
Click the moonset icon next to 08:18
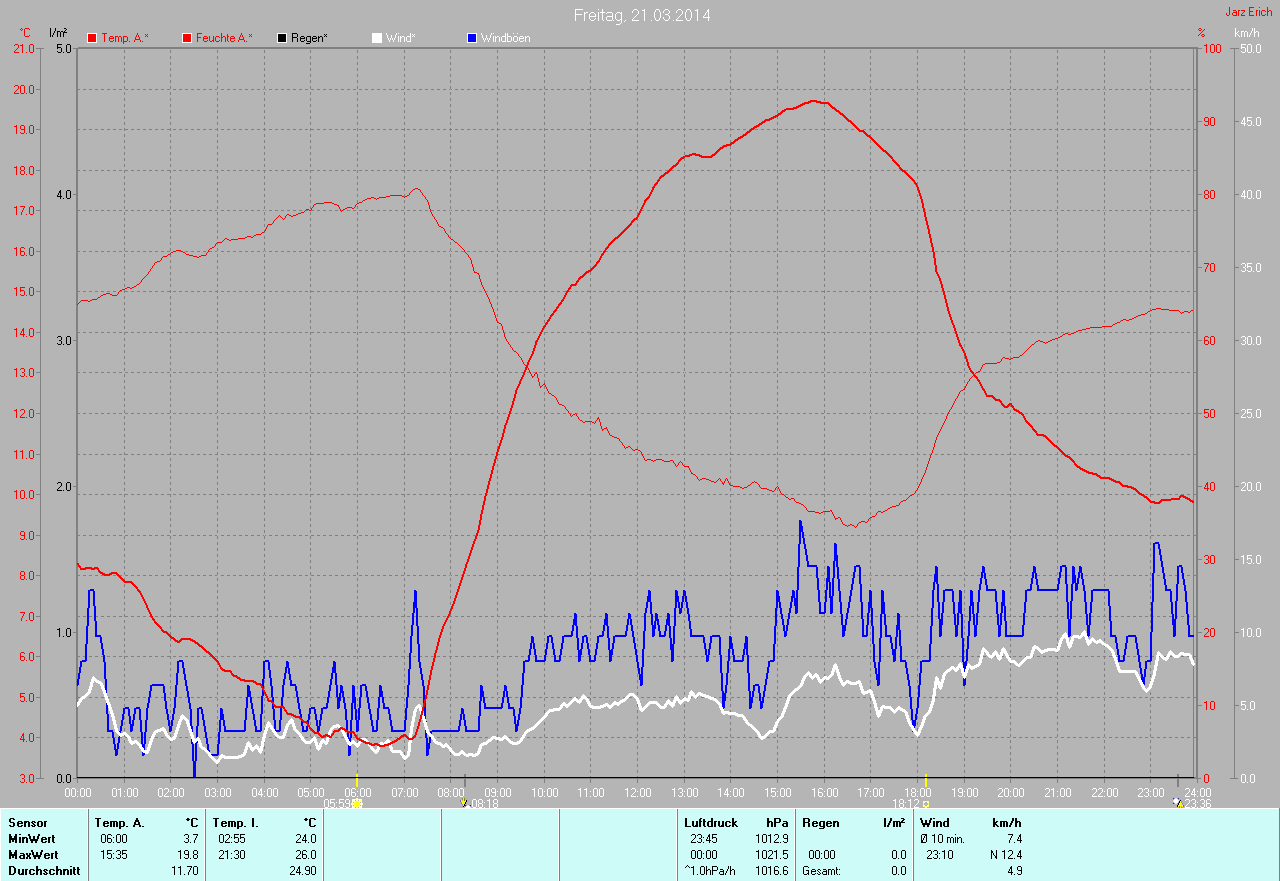[x=463, y=802]
